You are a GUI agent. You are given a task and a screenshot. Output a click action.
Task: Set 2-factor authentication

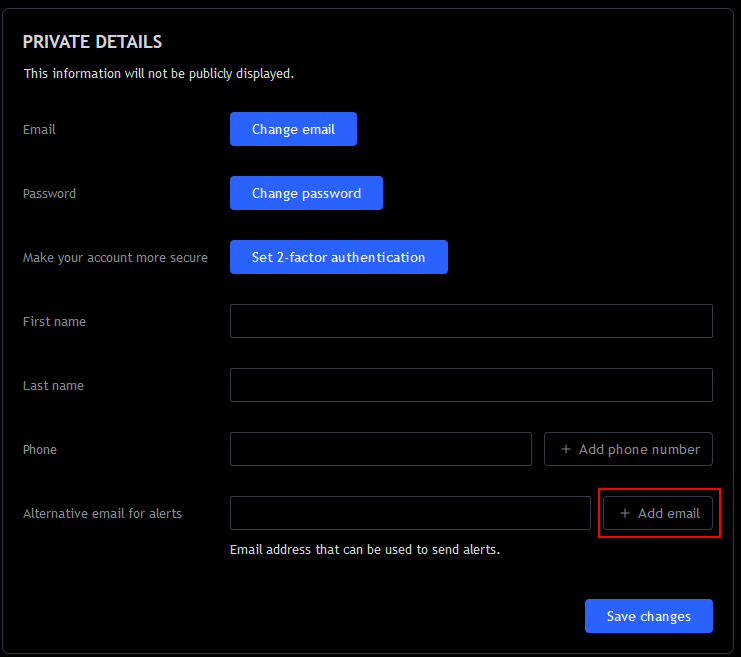click(339, 257)
